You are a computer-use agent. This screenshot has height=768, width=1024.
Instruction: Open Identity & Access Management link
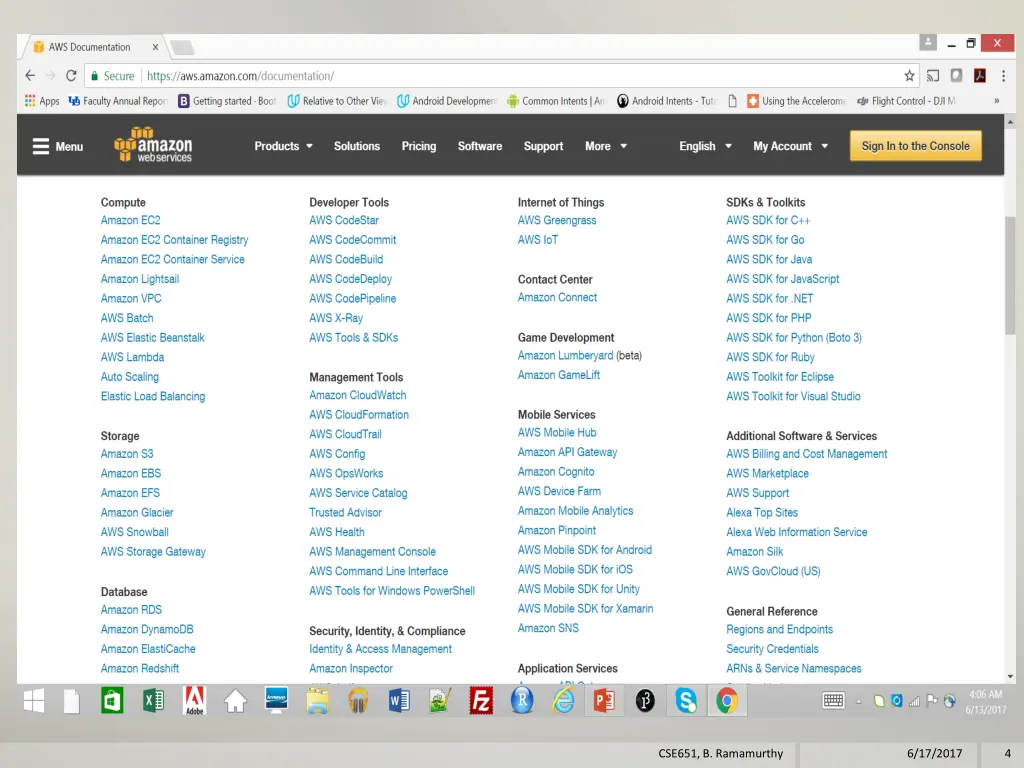click(381, 649)
